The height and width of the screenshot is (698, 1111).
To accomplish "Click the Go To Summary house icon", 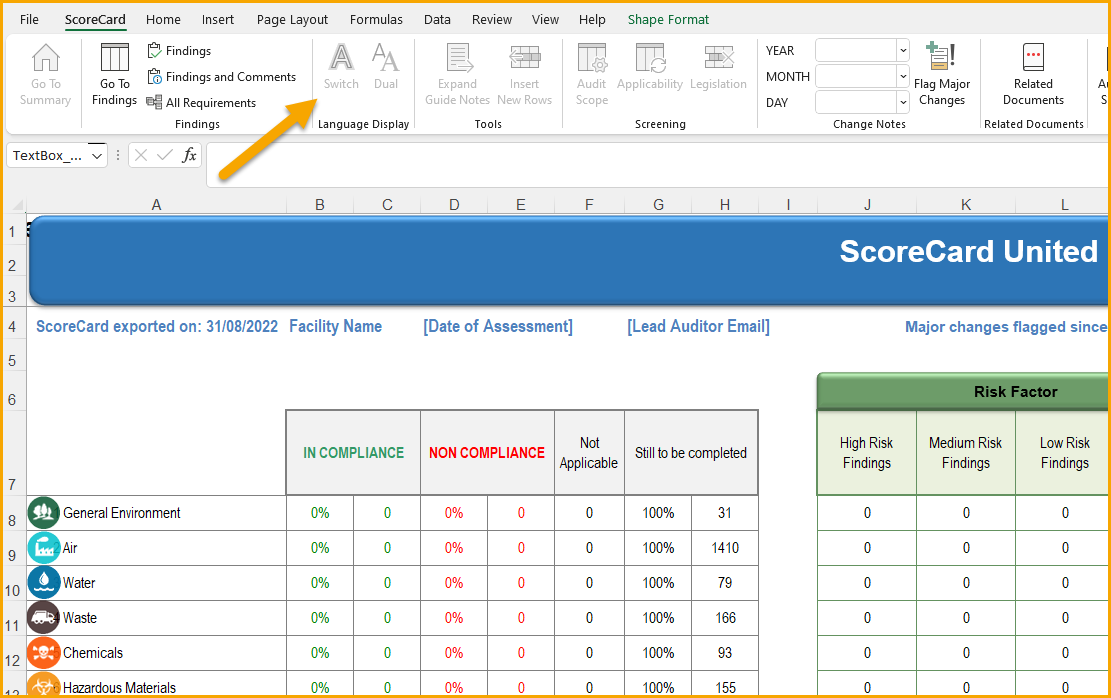I will [45, 57].
